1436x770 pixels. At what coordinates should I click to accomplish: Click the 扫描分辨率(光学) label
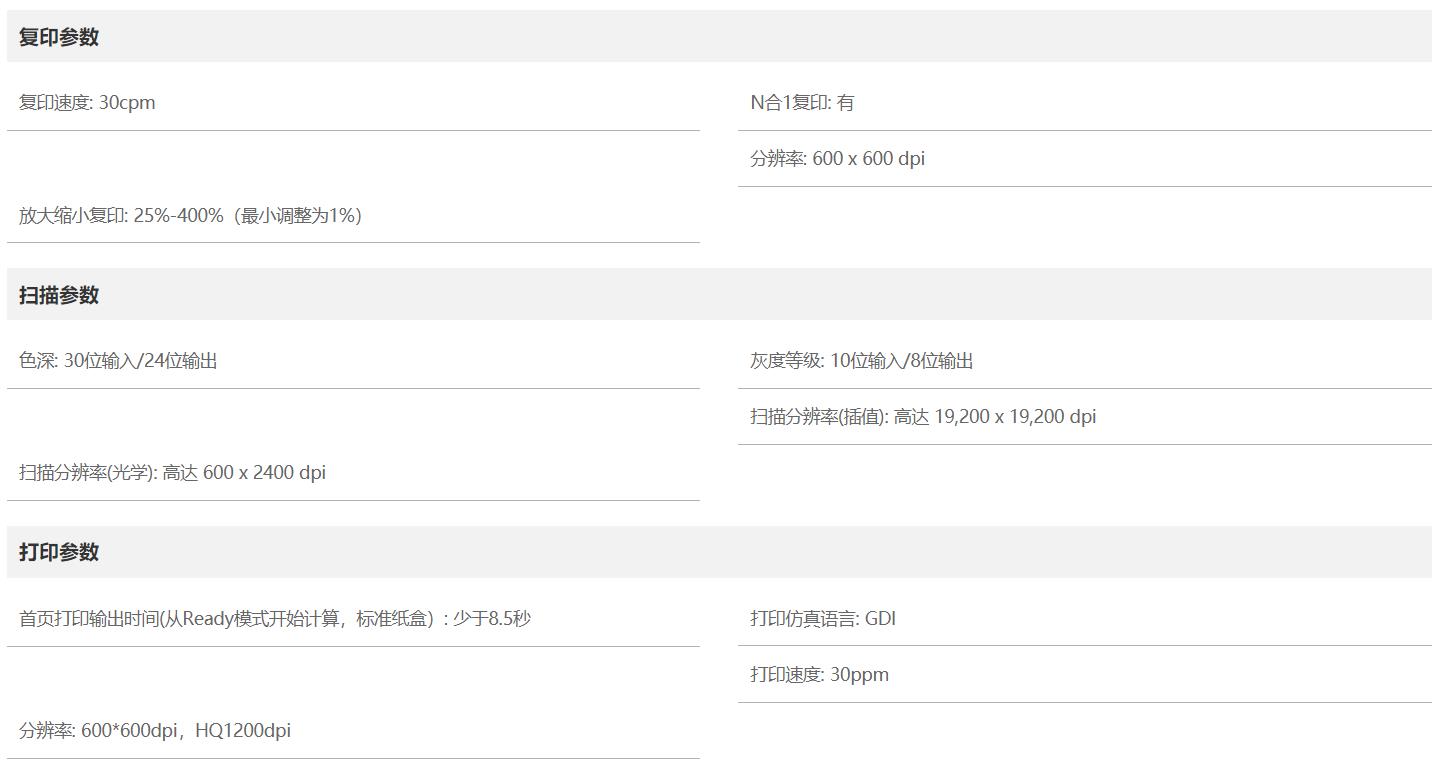pos(86,473)
